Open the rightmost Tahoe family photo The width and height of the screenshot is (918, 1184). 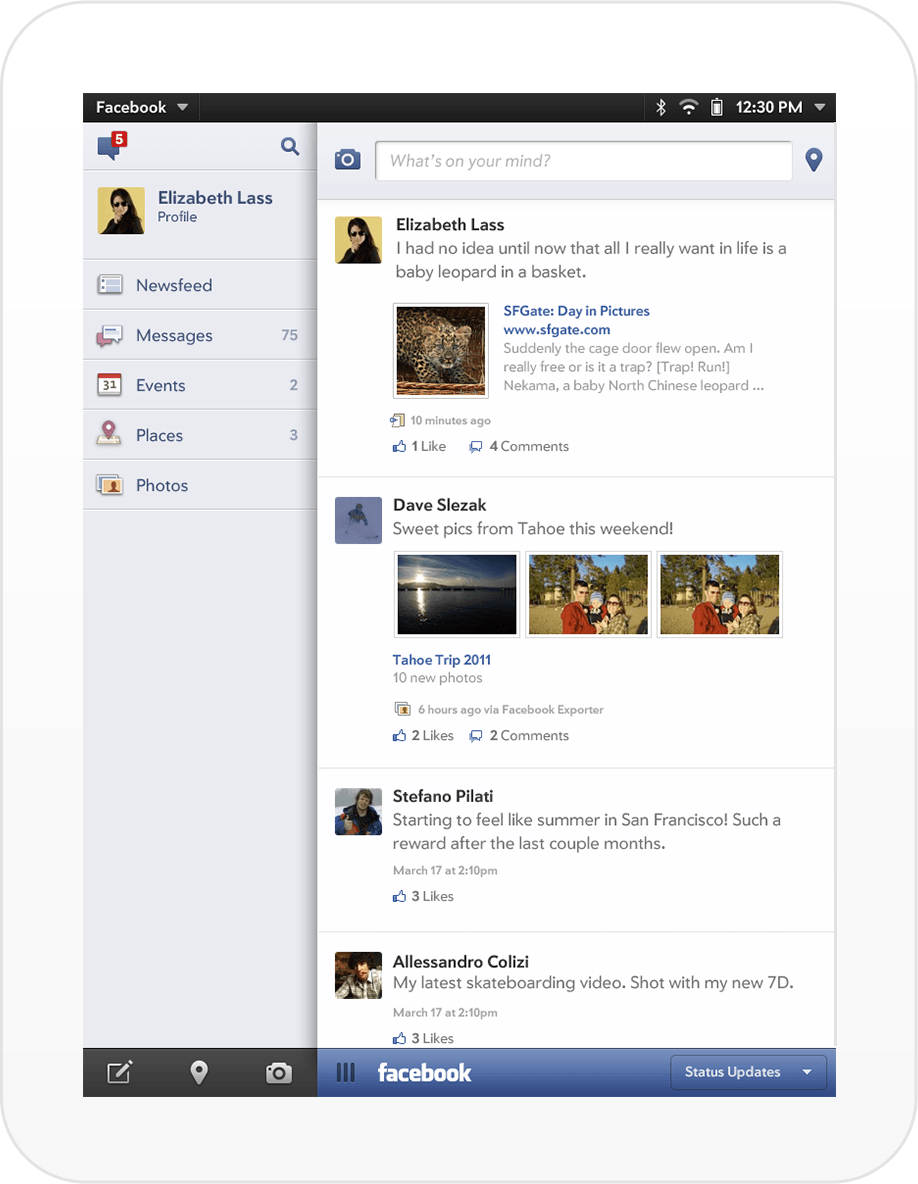(719, 594)
